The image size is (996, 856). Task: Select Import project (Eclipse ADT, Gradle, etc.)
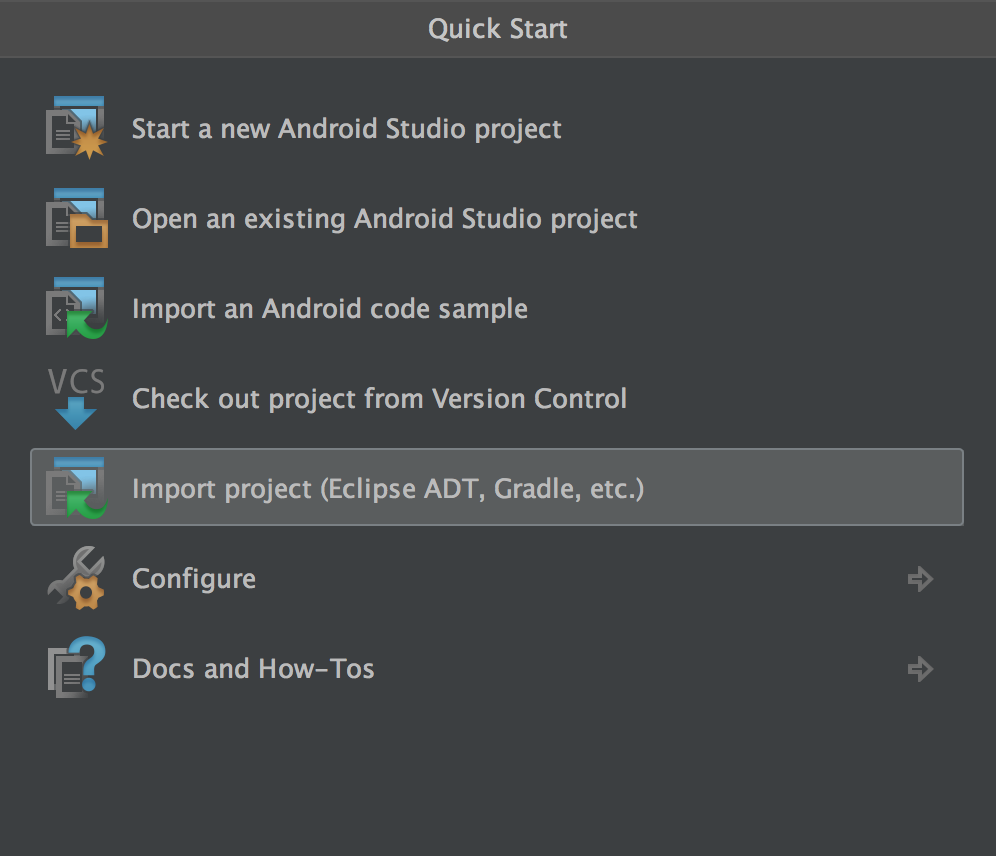497,487
